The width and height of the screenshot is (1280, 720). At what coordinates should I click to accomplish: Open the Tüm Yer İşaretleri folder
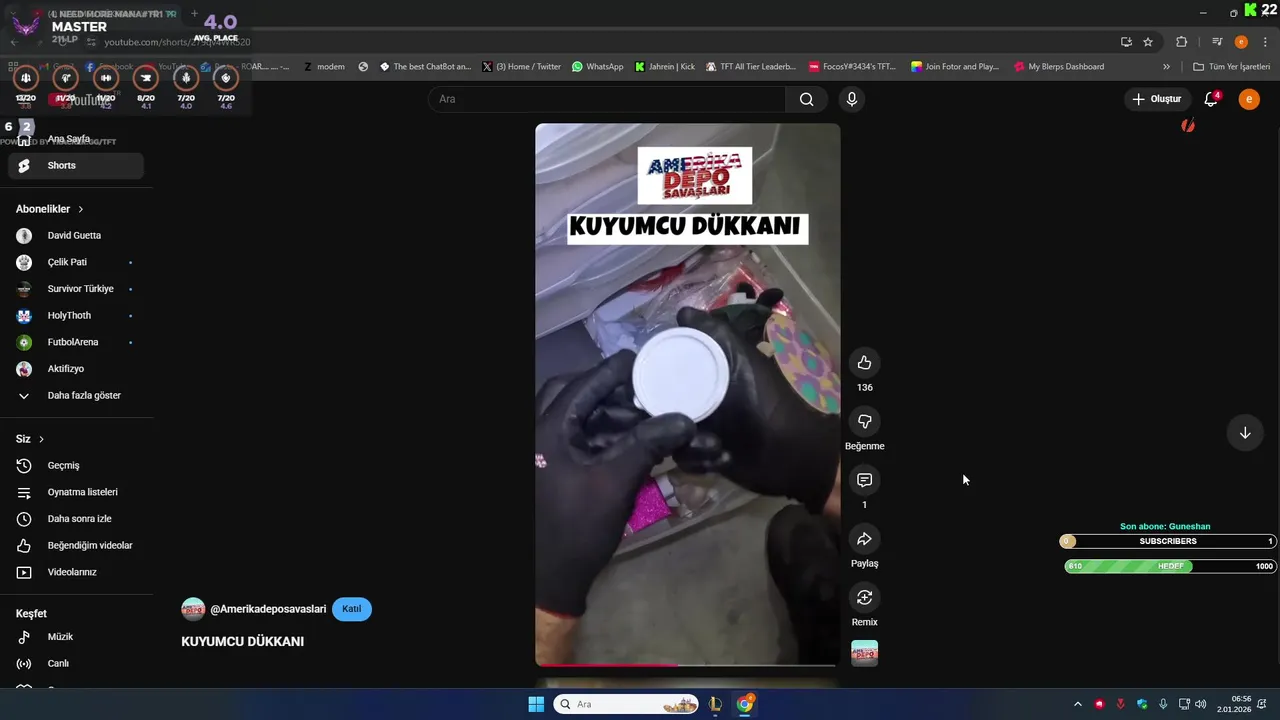coord(1232,67)
